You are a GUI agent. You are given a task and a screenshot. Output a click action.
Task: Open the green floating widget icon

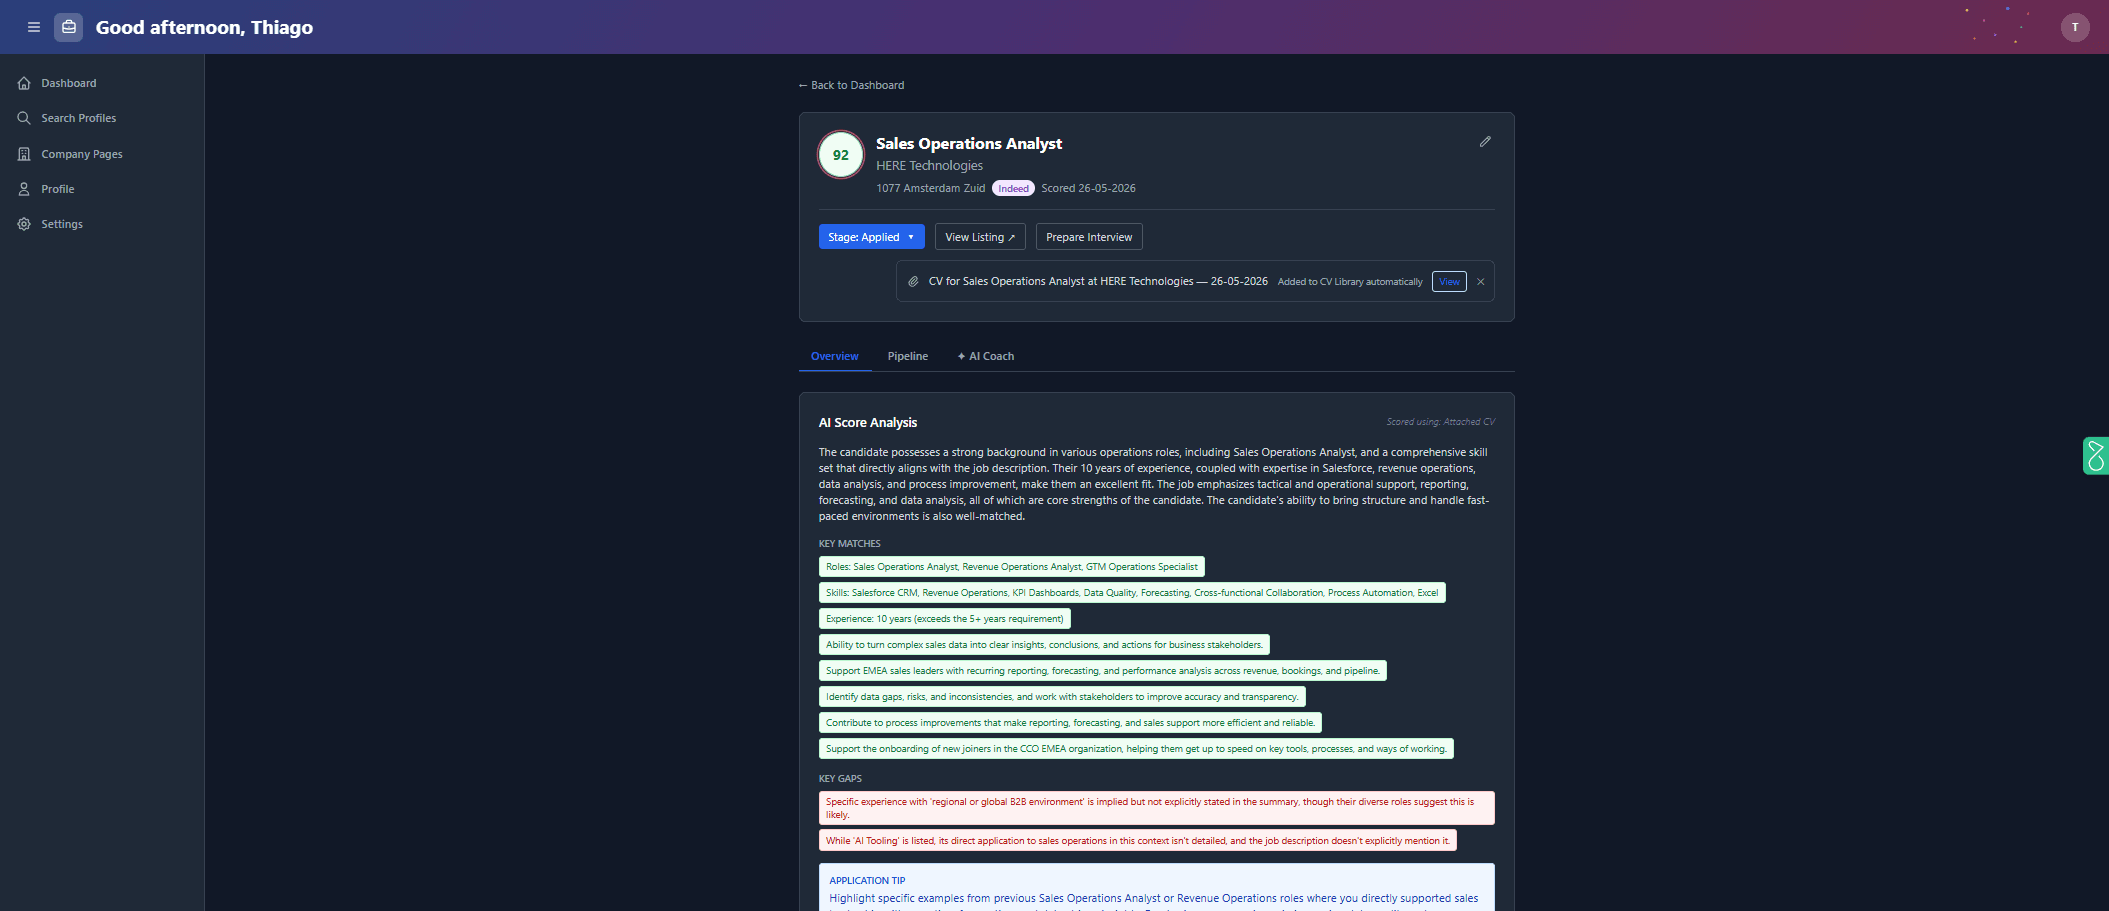pyautogui.click(x=2095, y=456)
